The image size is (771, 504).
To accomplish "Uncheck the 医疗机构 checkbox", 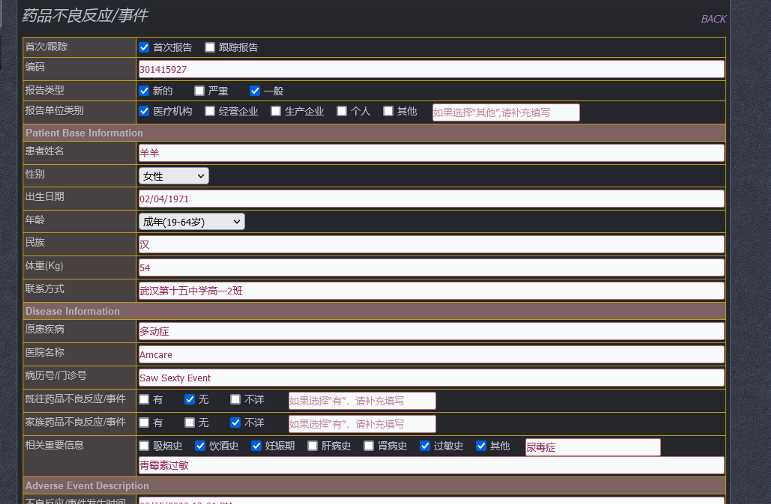I will [x=145, y=111].
